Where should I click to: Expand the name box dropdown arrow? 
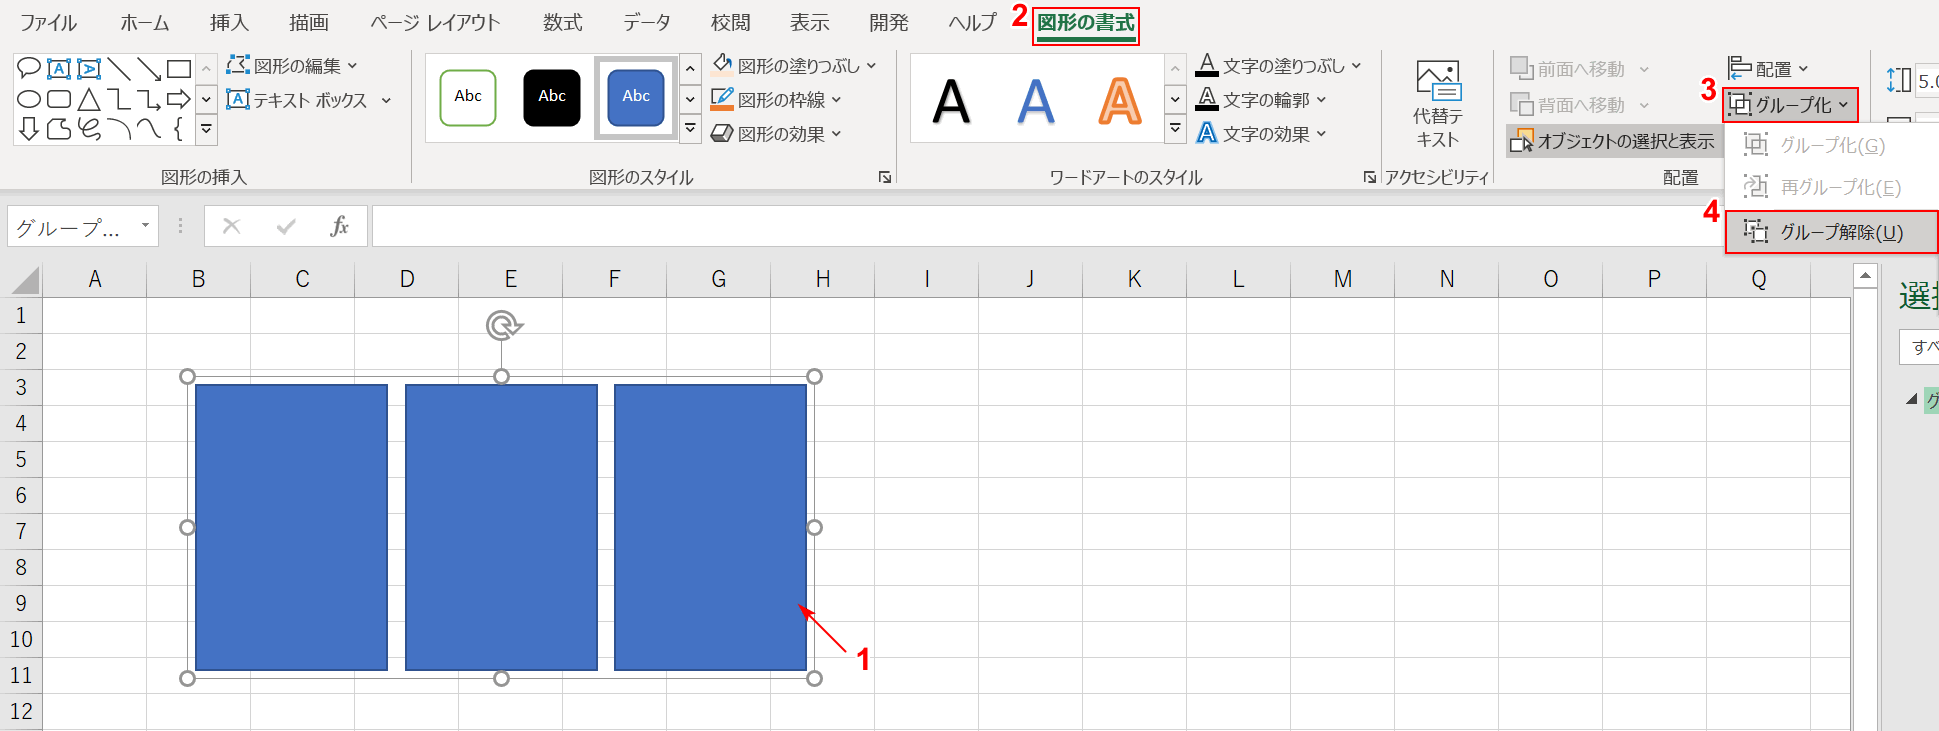pos(146,226)
